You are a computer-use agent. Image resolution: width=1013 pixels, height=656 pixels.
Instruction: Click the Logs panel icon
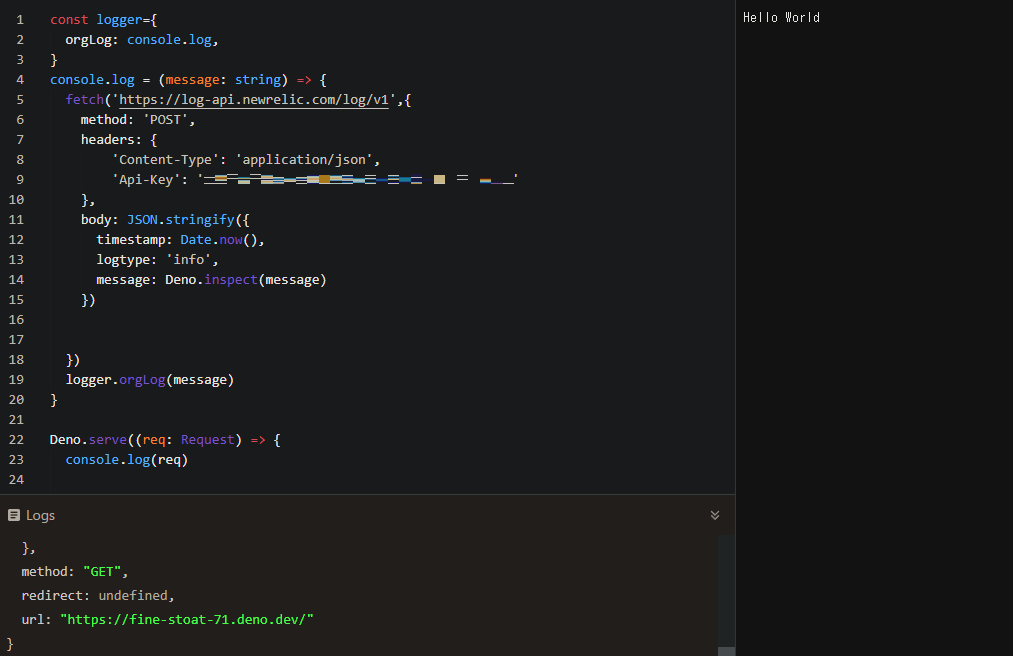pos(14,515)
